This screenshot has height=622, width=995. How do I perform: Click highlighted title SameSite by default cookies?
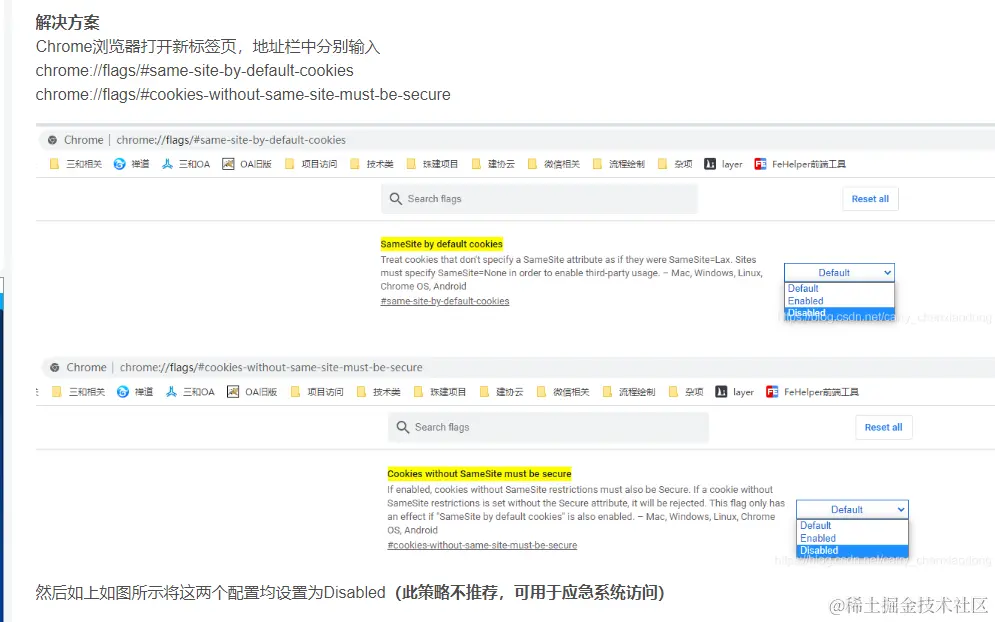pos(442,244)
